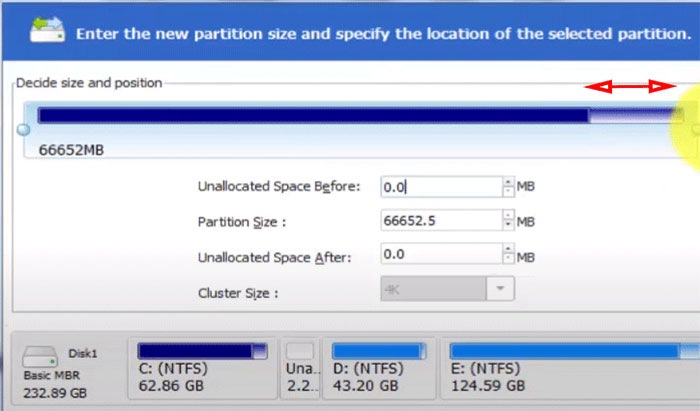Increase Unallocated Space After with up arrow
Image resolution: width=700 pixels, height=411 pixels.
pos(508,249)
